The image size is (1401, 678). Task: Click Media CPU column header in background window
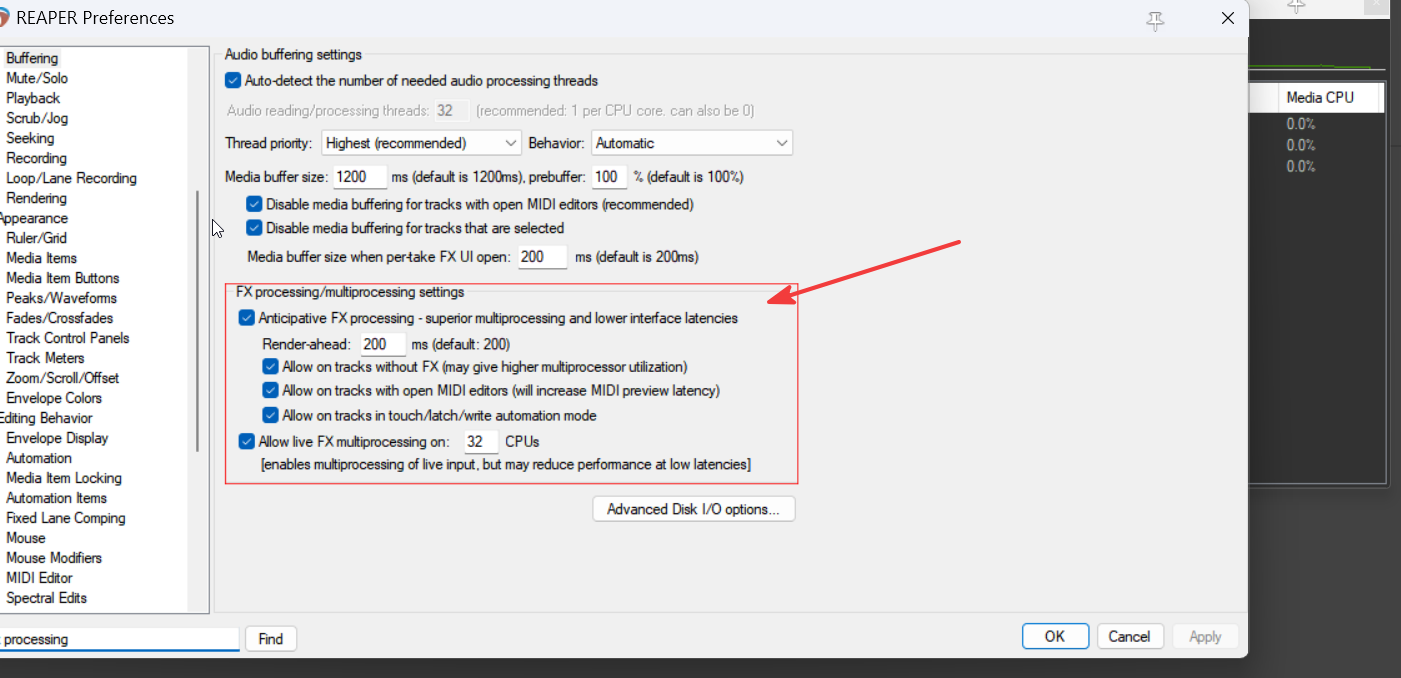[x=1320, y=97]
